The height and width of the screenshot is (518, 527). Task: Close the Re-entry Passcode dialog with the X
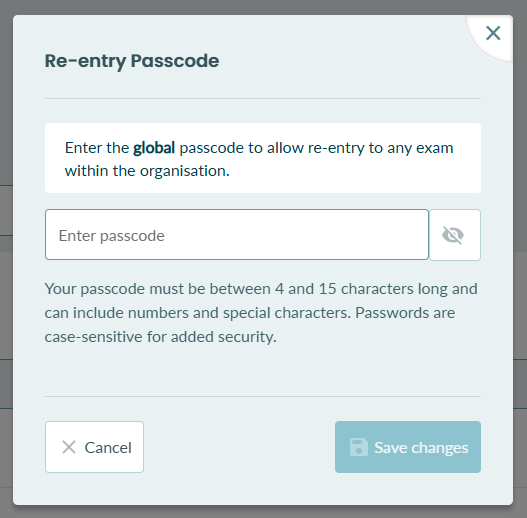[x=493, y=33]
